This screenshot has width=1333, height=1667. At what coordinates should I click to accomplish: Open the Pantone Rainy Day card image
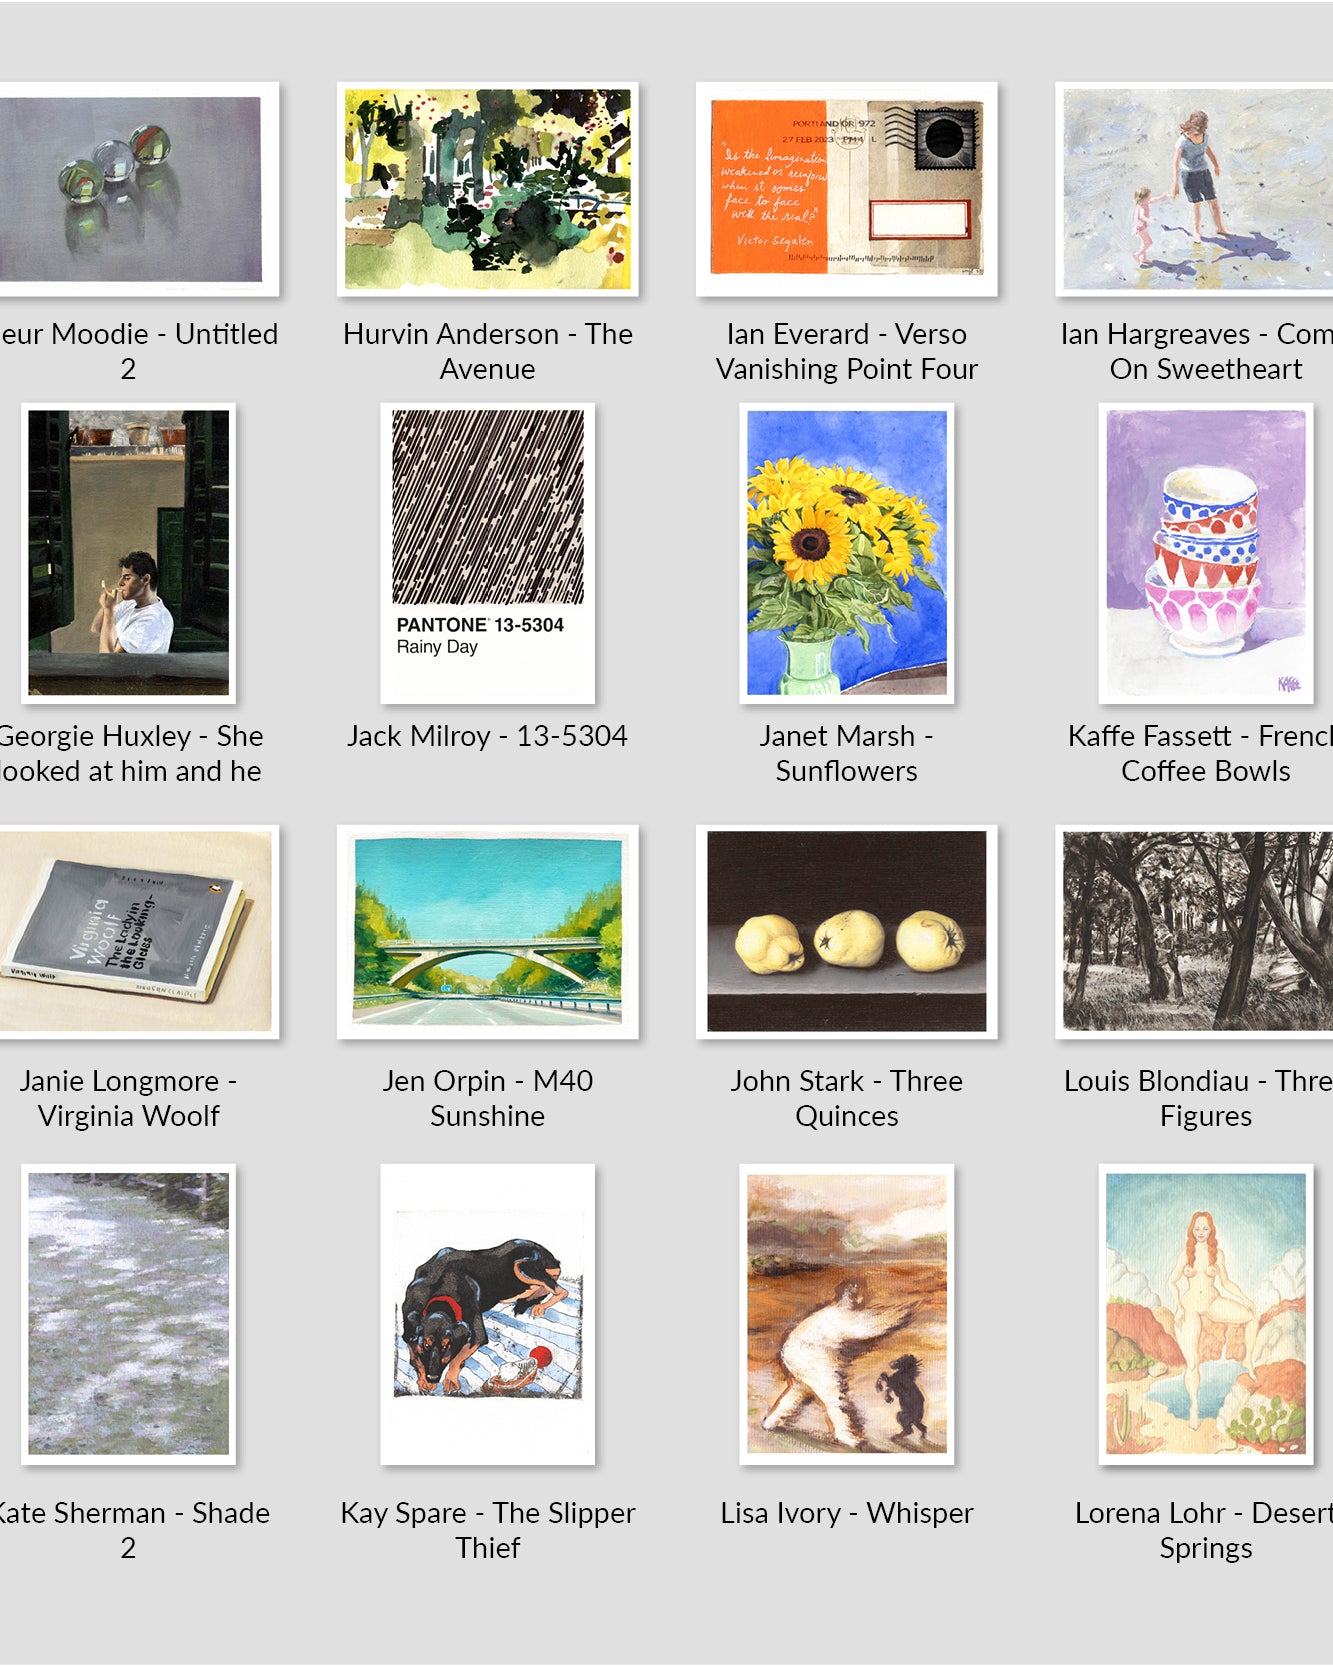(487, 553)
